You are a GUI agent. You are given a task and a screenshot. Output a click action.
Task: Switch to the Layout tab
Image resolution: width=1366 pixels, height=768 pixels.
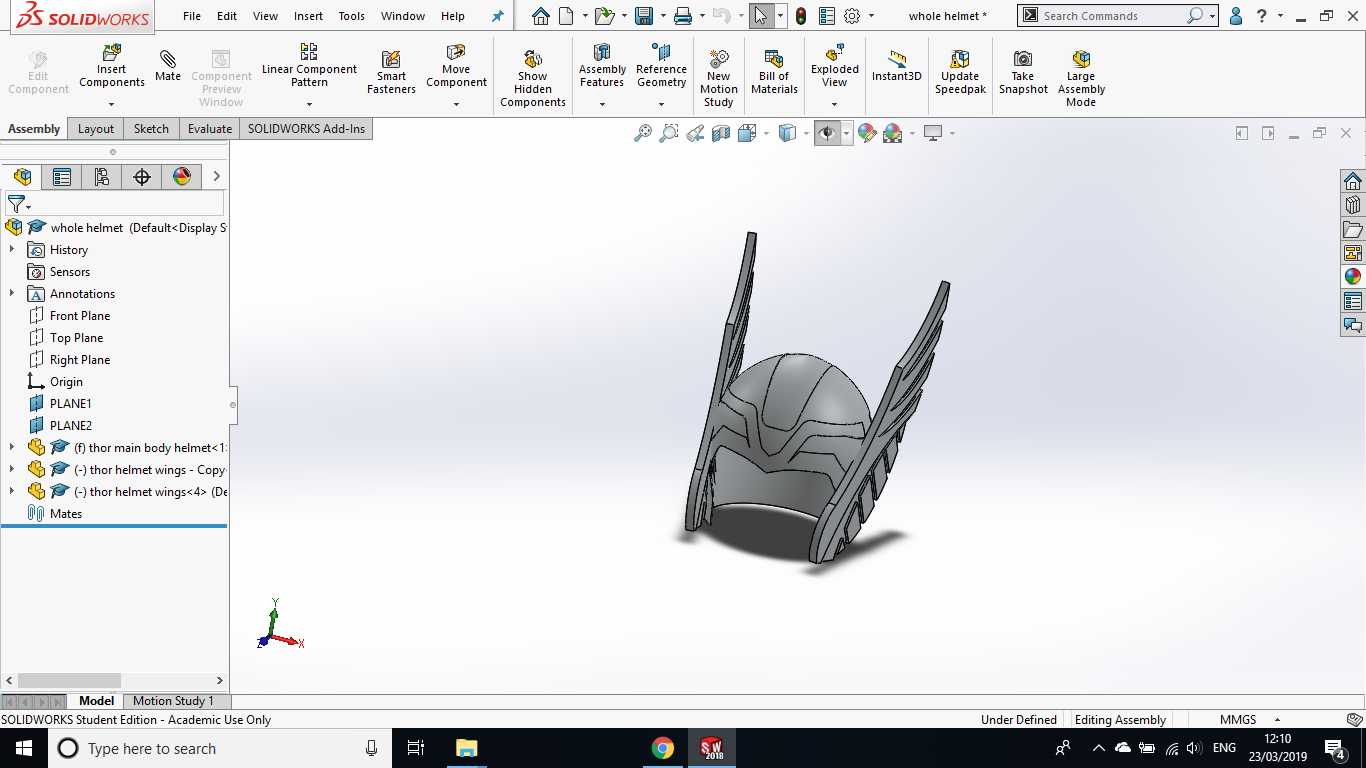pyautogui.click(x=96, y=129)
